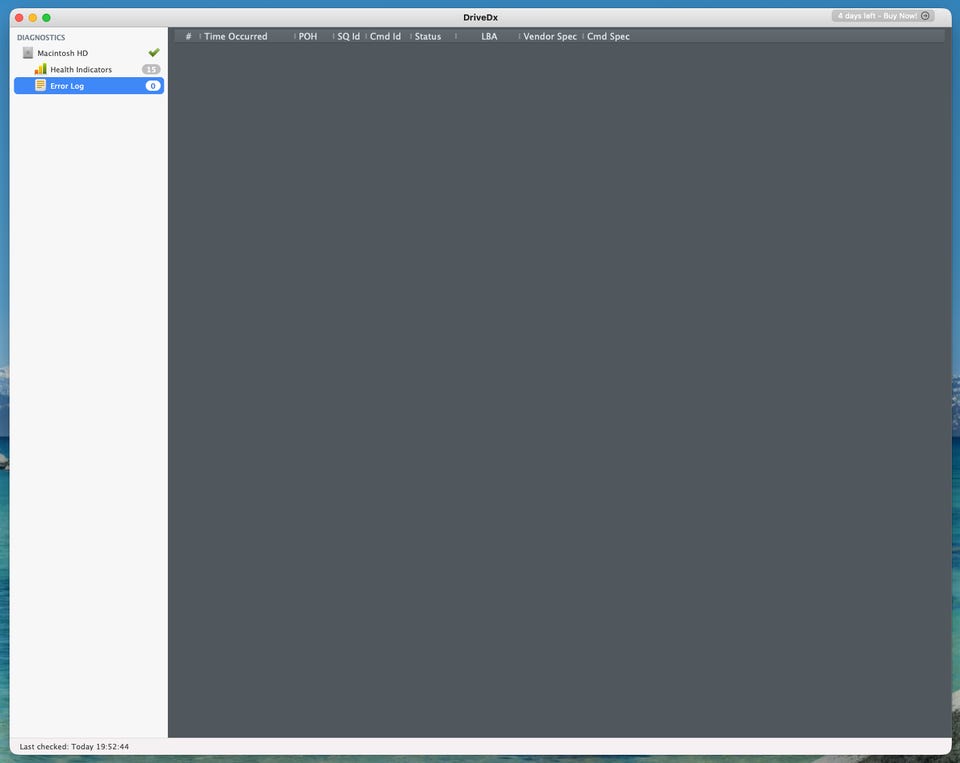Select Macintosh HD in Diagnostics list

(63, 53)
